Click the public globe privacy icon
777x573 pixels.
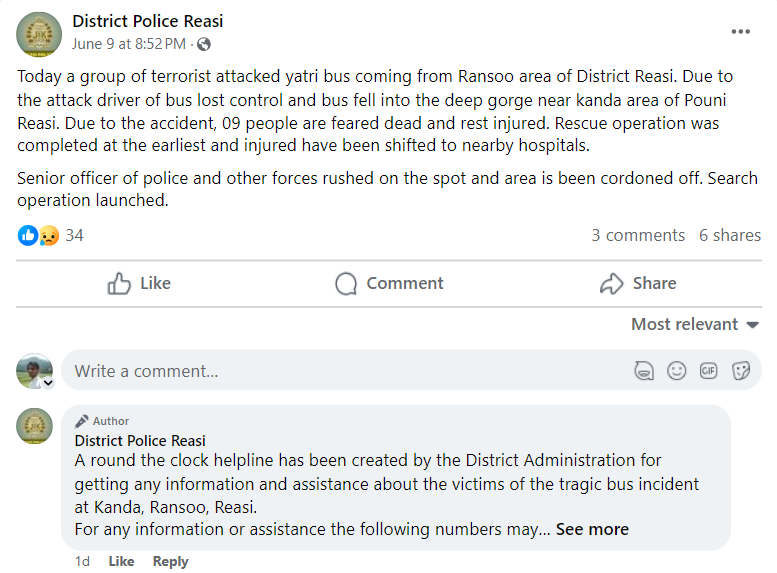point(205,44)
